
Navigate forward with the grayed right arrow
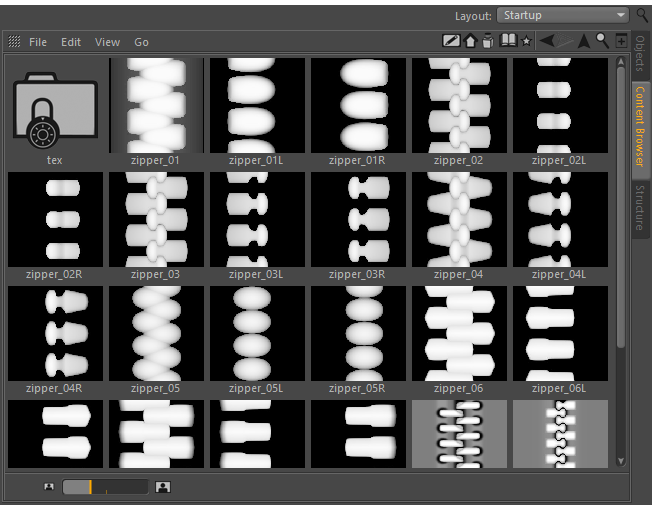(565, 41)
